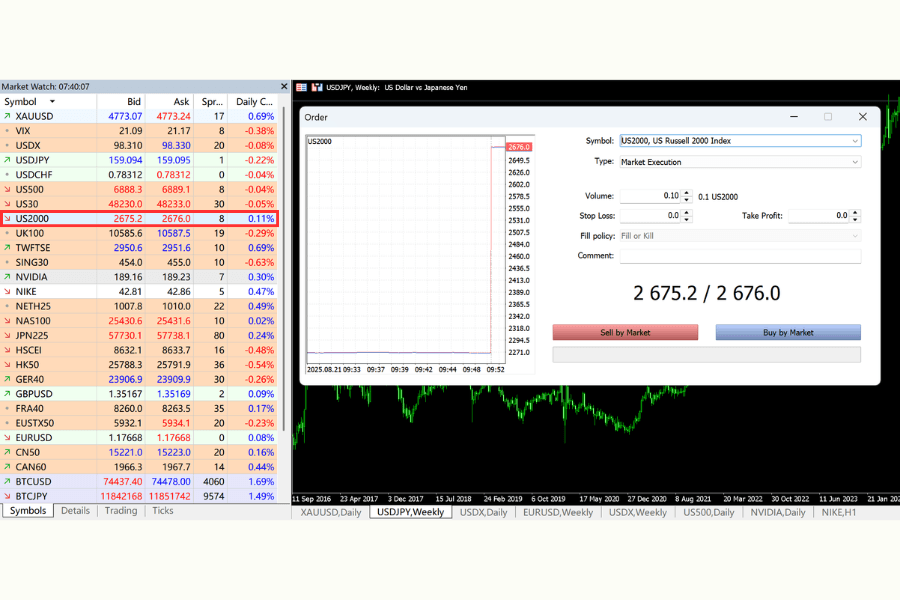The image size is (900, 600).
Task: Click the sort arrow on the Symbol column header
Action: click(x=50, y=101)
